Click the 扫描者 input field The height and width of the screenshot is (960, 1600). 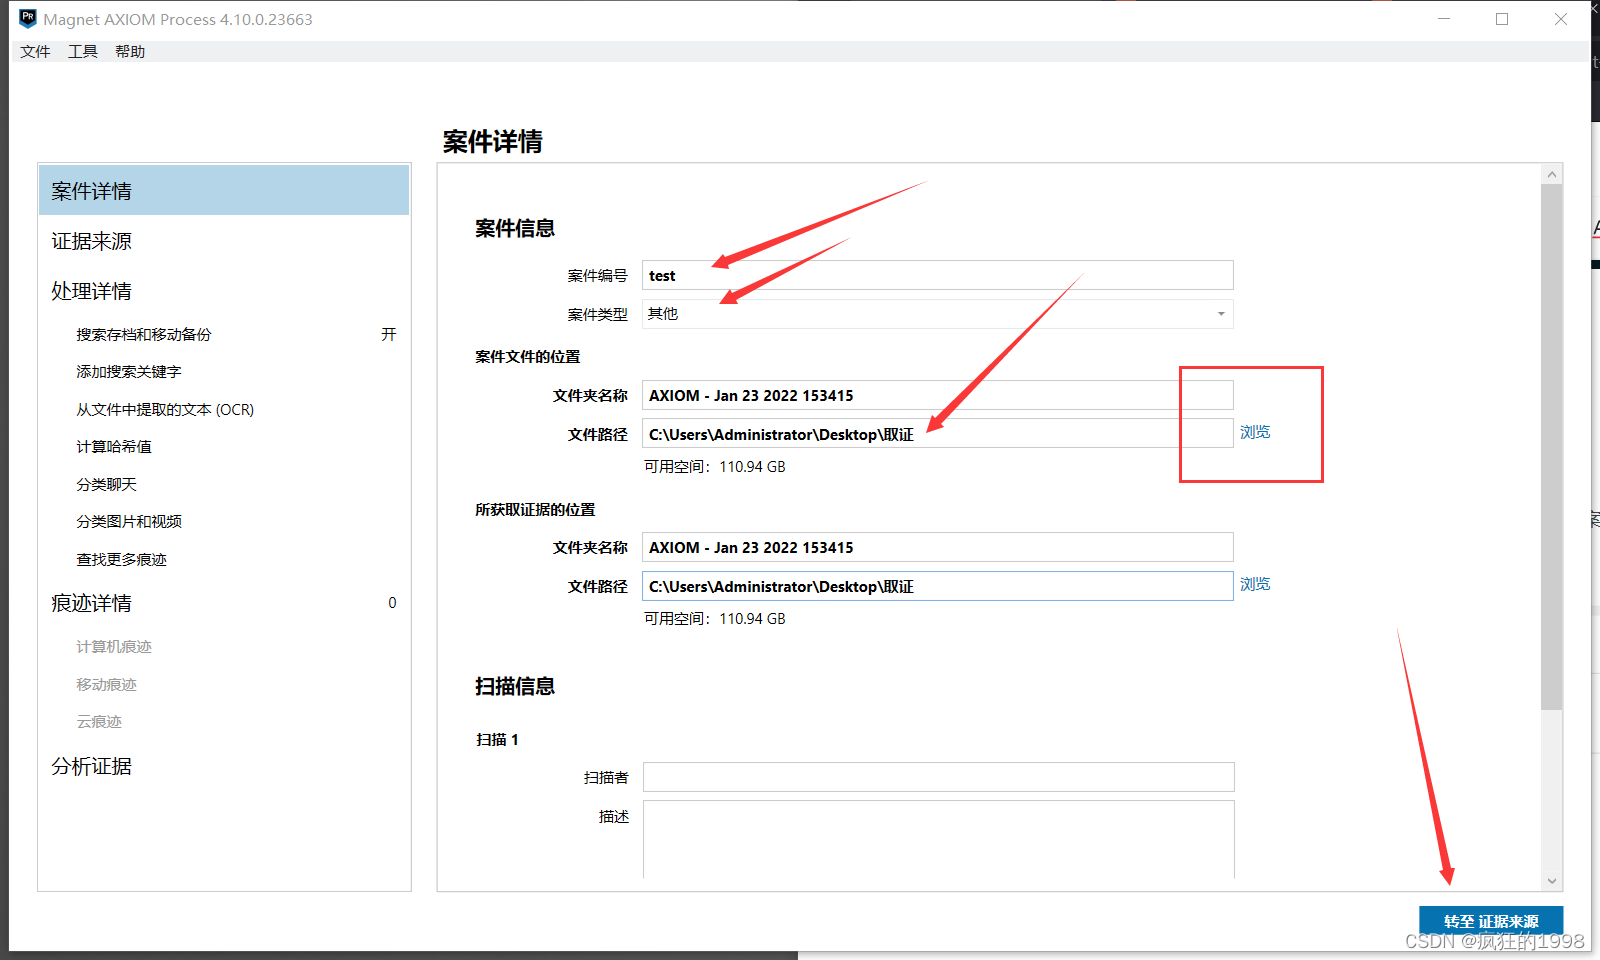(x=938, y=777)
